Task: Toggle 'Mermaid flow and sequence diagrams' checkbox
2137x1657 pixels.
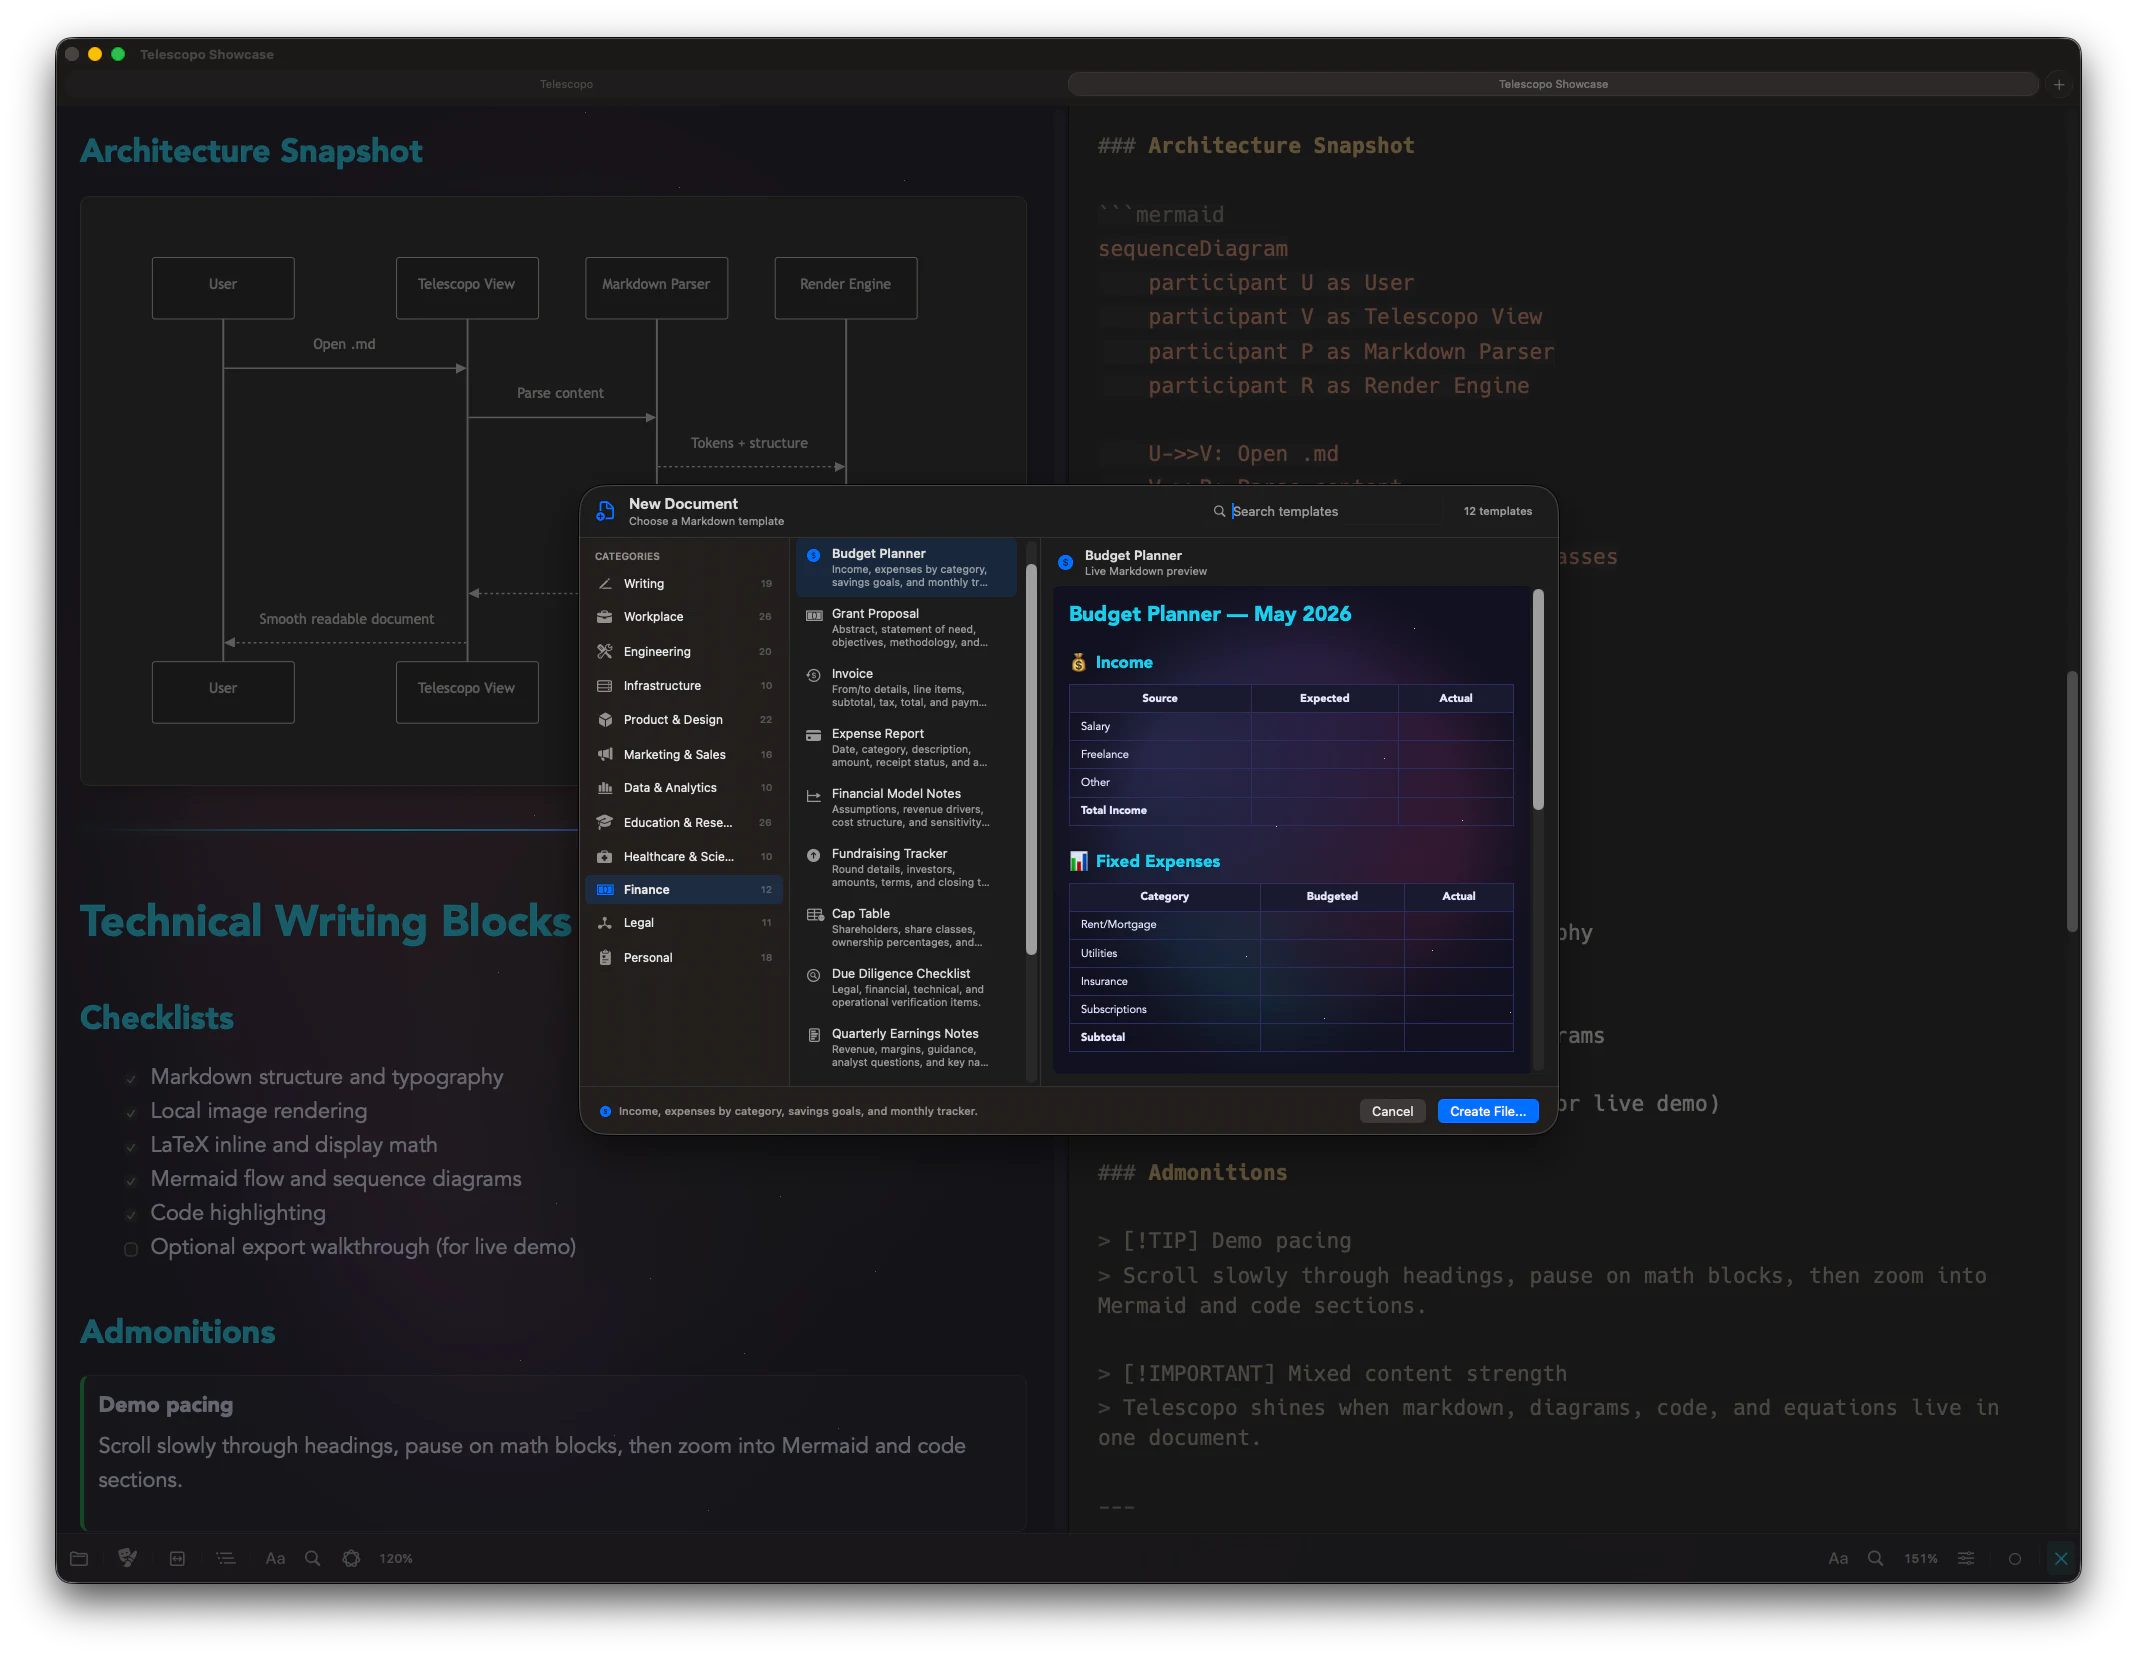Action: [x=131, y=1180]
